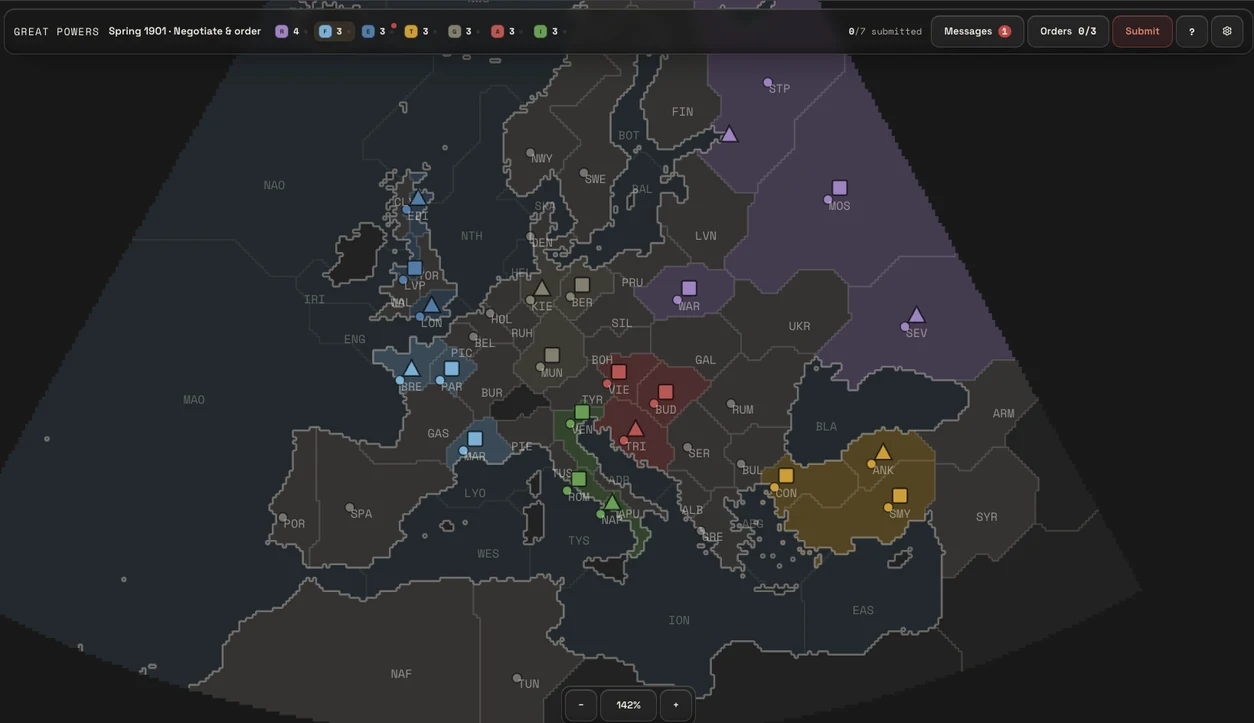Click the BLA sea label

click(x=826, y=426)
